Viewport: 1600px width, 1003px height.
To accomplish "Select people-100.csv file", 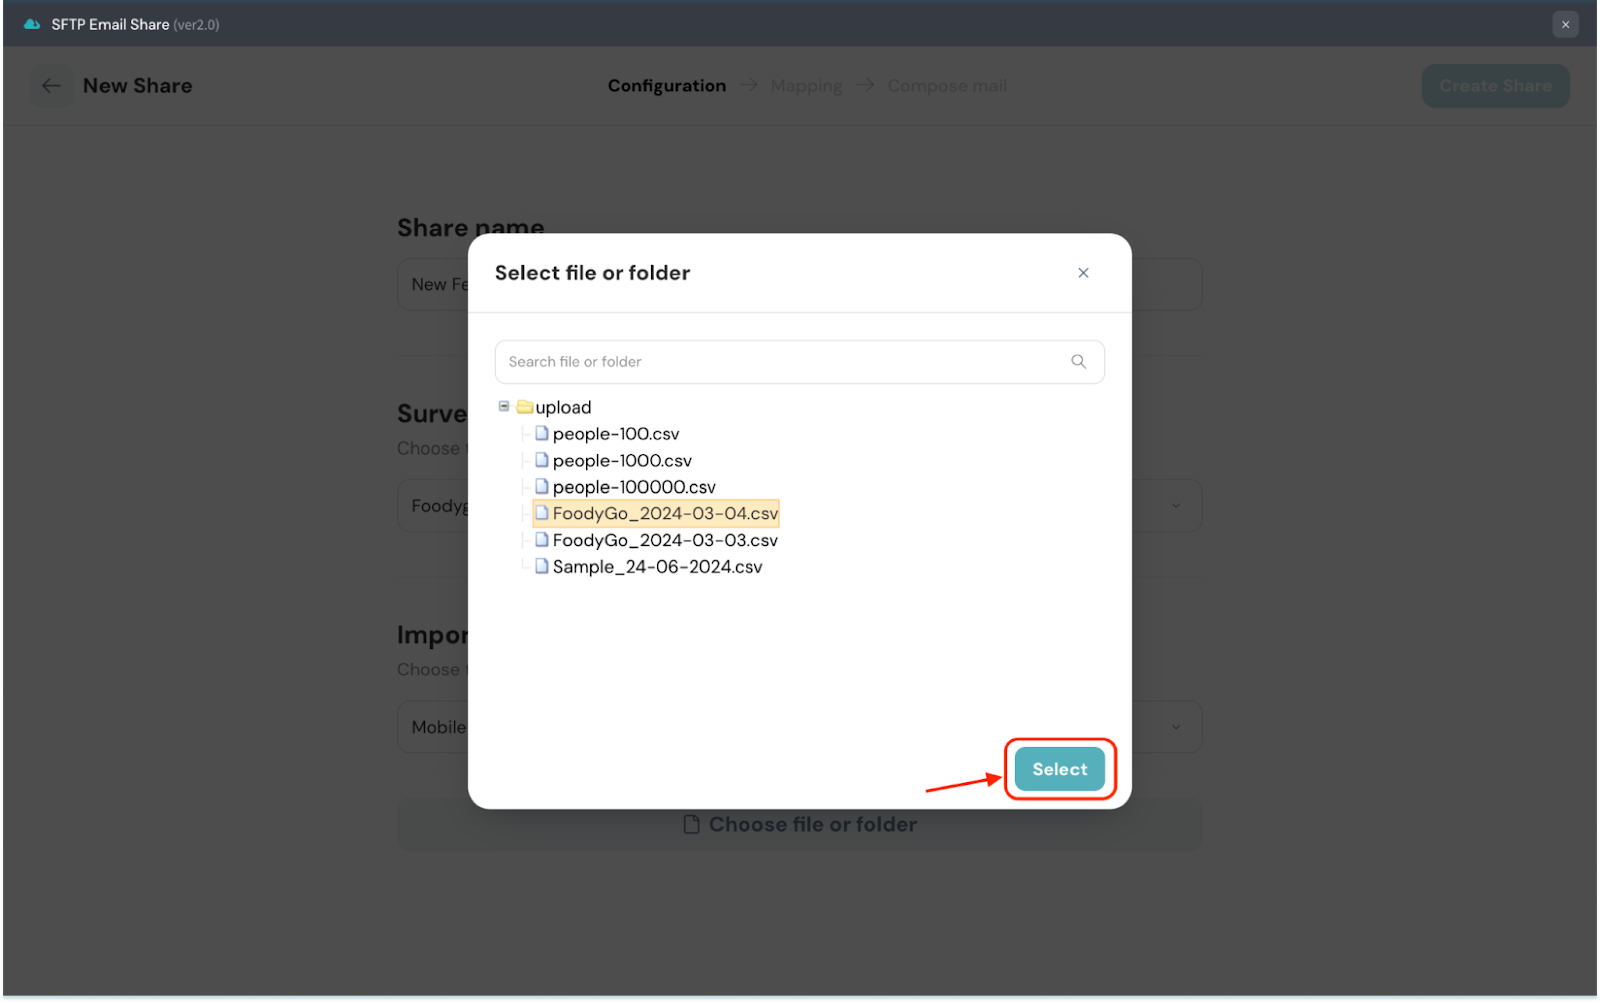I will tap(615, 434).
